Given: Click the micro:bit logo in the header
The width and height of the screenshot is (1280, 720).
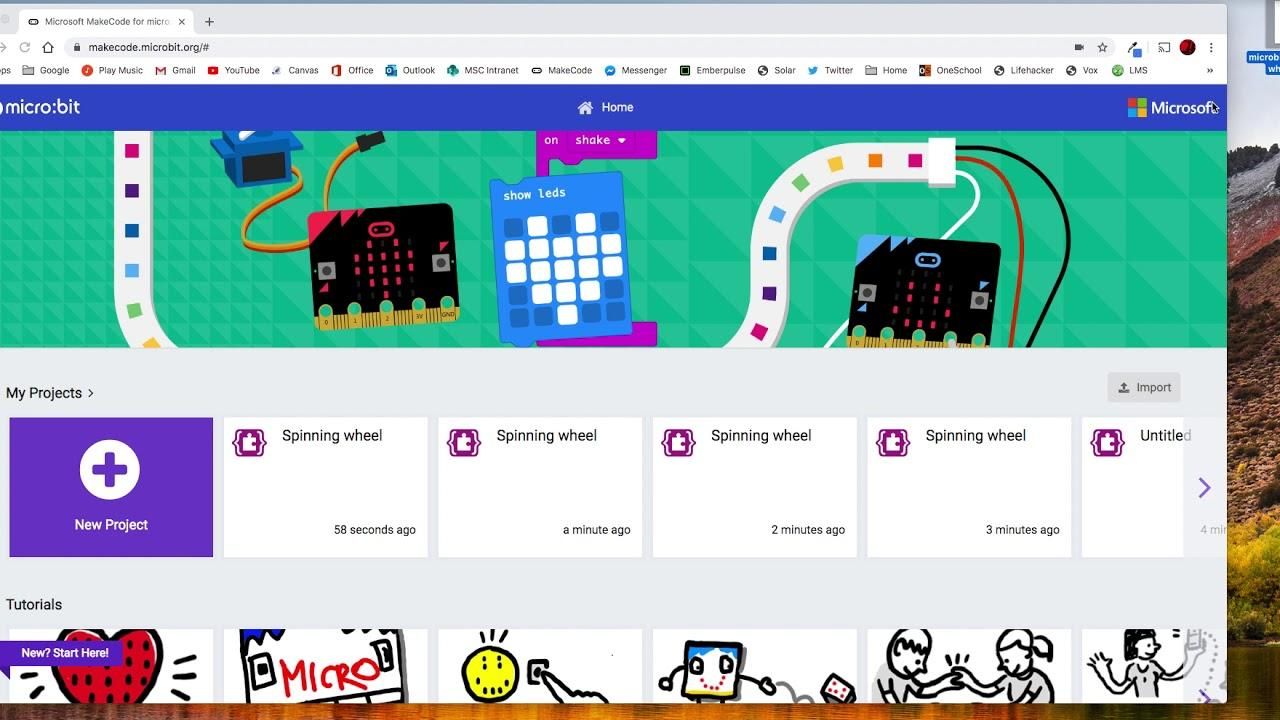Looking at the screenshot, I should (40, 106).
